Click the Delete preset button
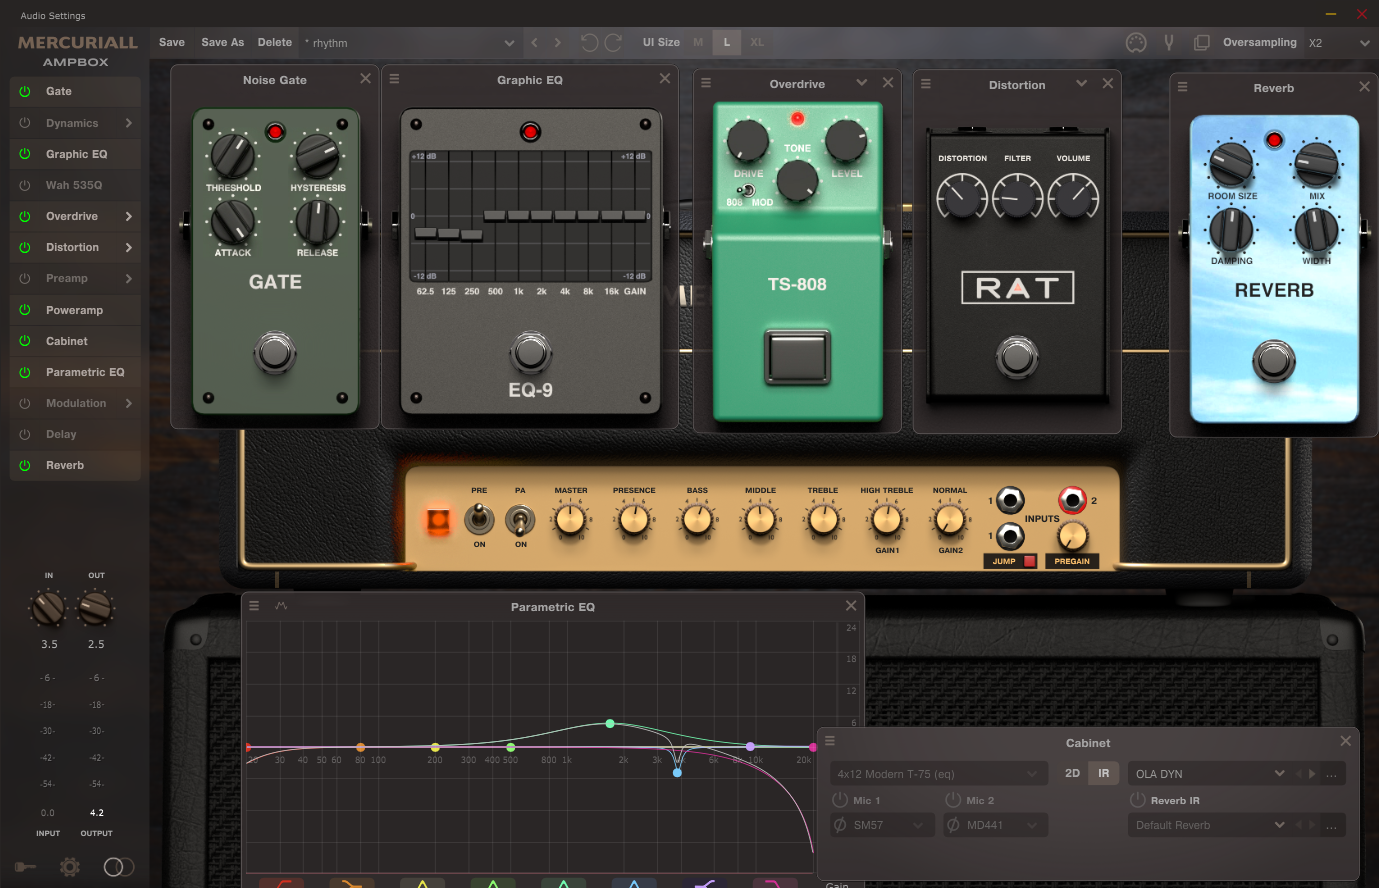This screenshot has height=888, width=1379. pyautogui.click(x=275, y=42)
